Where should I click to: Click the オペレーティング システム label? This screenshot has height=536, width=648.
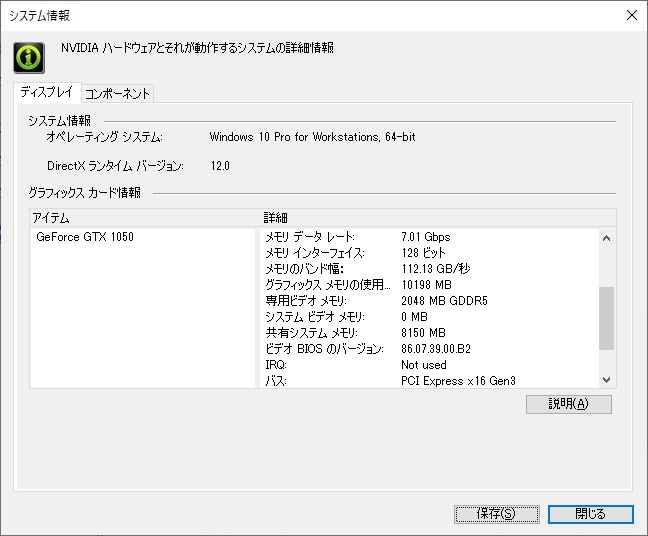(105, 137)
